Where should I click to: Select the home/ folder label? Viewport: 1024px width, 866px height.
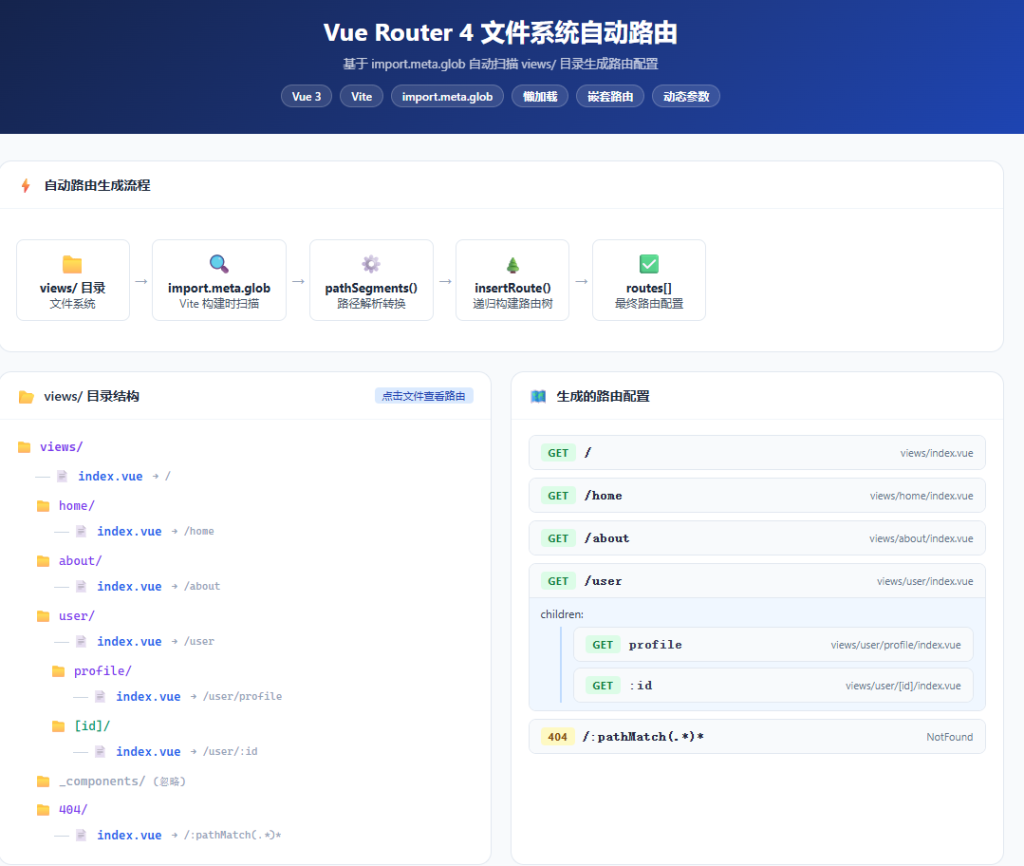tap(77, 505)
